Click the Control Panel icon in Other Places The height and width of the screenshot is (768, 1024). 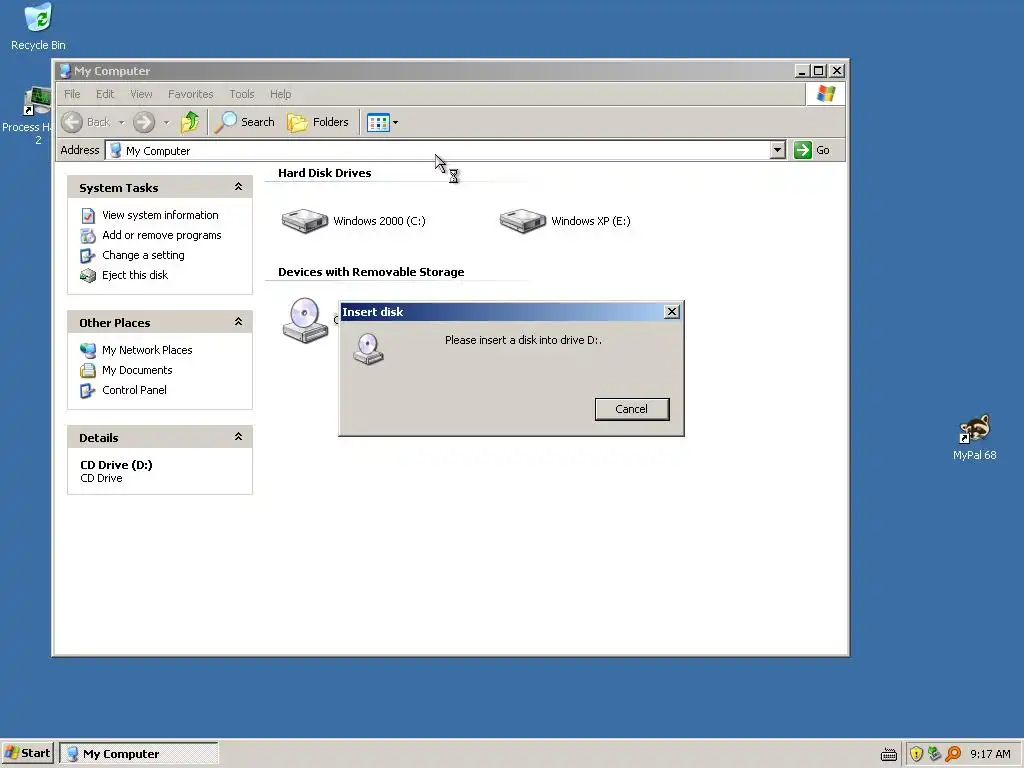(x=88, y=391)
